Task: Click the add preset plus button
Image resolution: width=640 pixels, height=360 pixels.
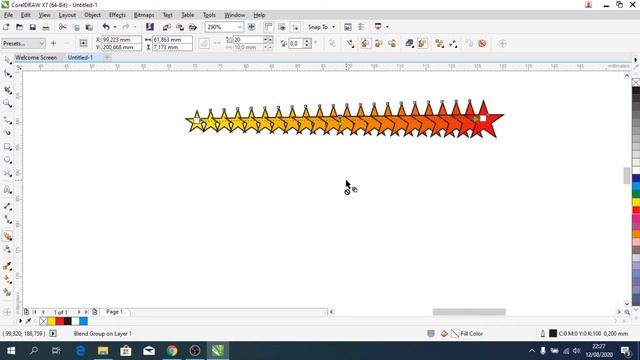Action: [53, 43]
